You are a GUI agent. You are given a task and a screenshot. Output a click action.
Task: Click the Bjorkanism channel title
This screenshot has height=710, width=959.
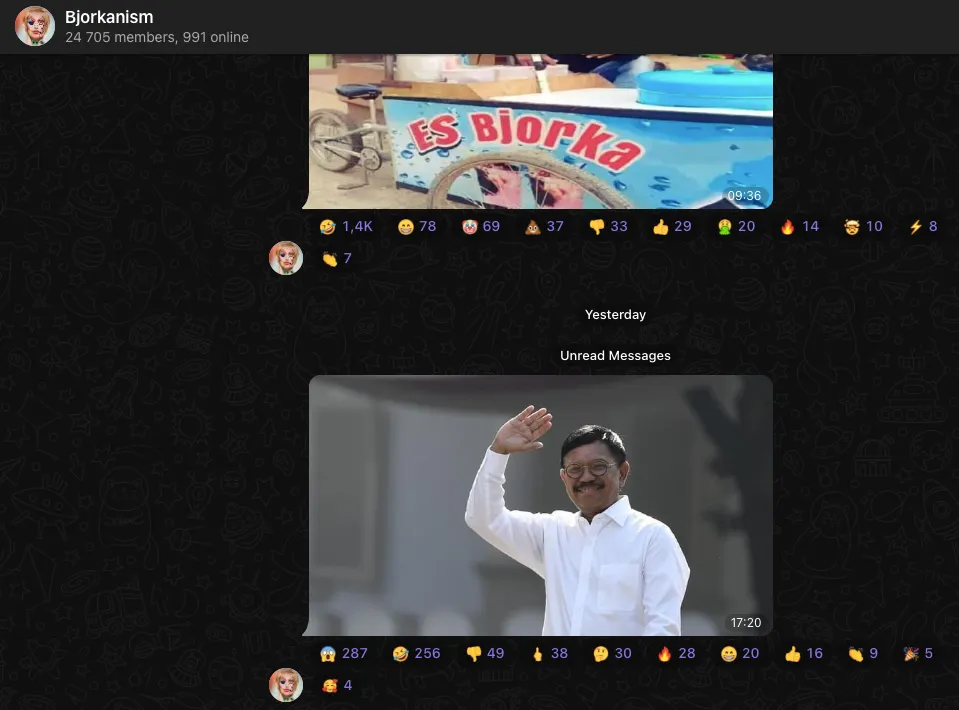point(109,17)
